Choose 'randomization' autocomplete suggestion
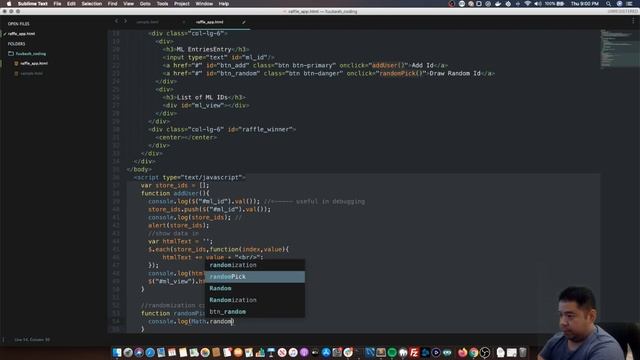640x360 pixels. tap(255, 265)
